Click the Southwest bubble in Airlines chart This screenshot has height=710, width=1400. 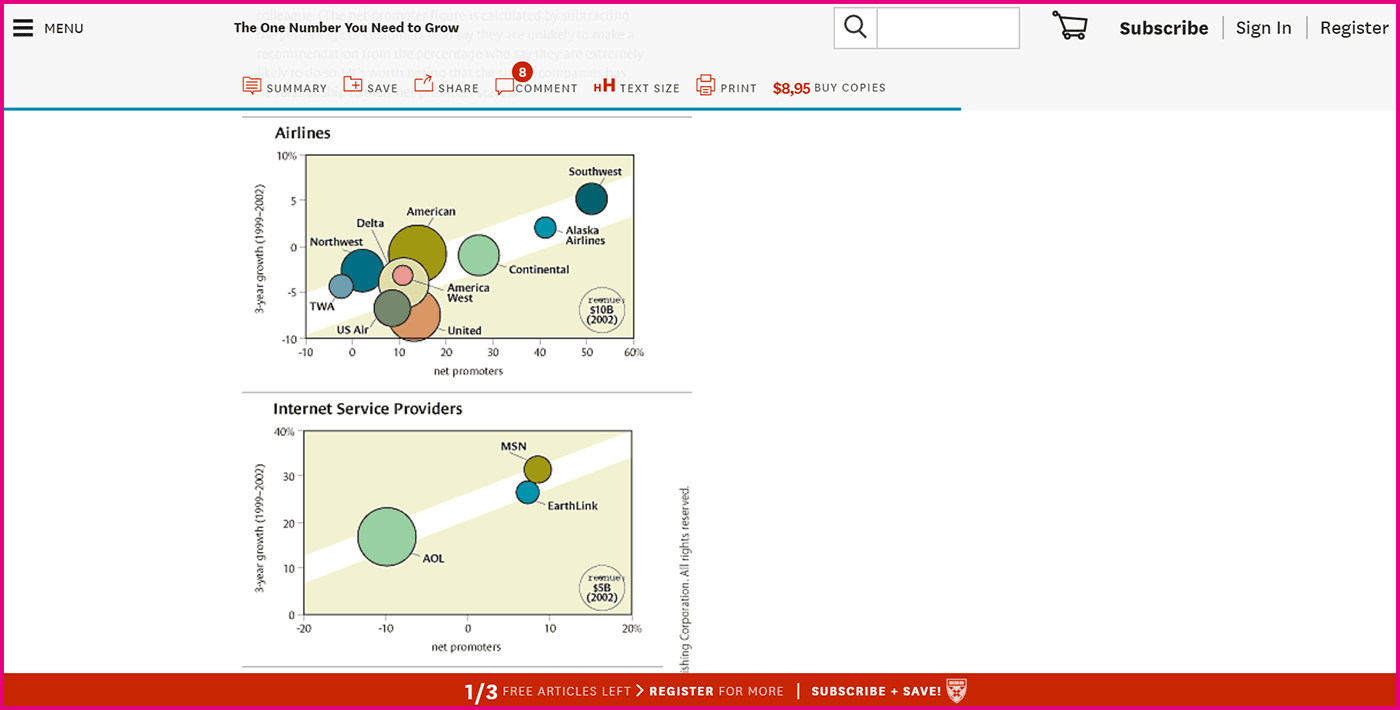591,198
